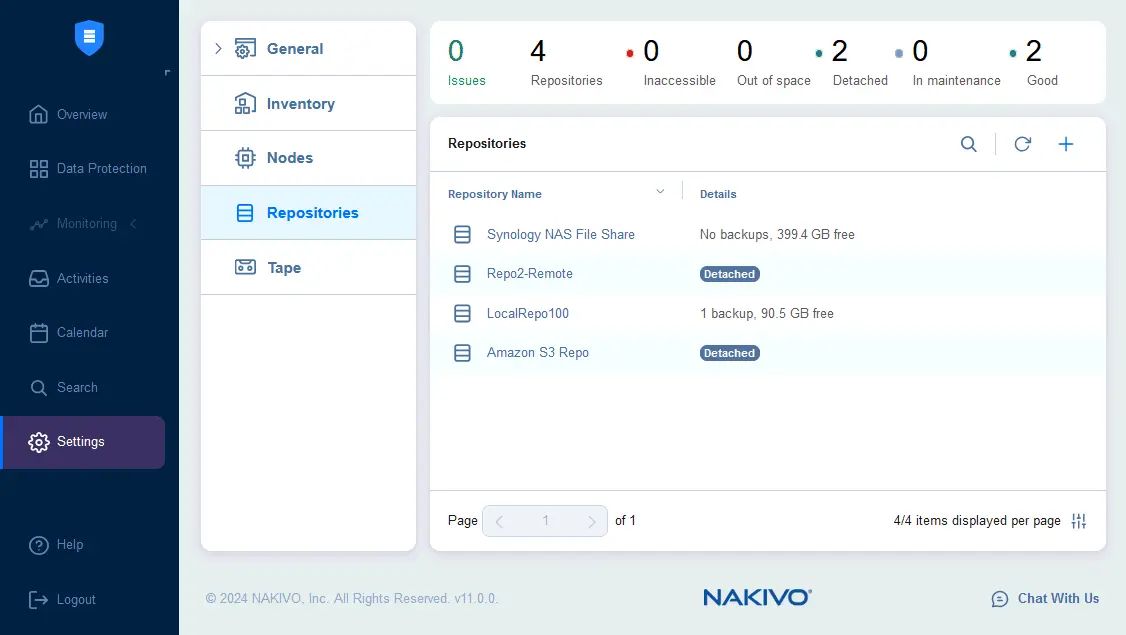This screenshot has width=1126, height=635.
Task: Click the Issues counter
Action: click(x=467, y=62)
